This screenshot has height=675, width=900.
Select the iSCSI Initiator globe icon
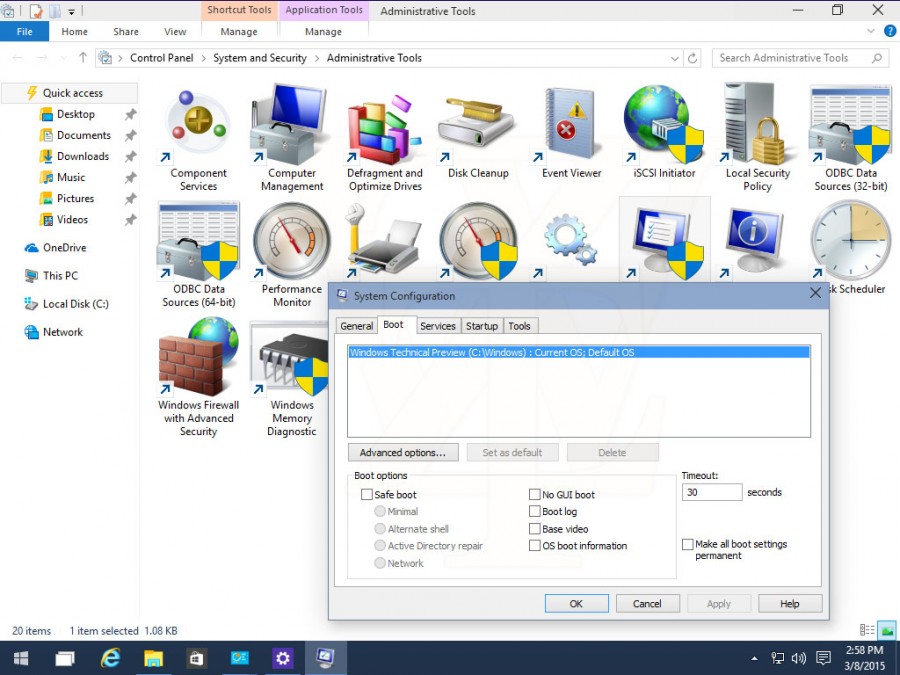[664, 123]
